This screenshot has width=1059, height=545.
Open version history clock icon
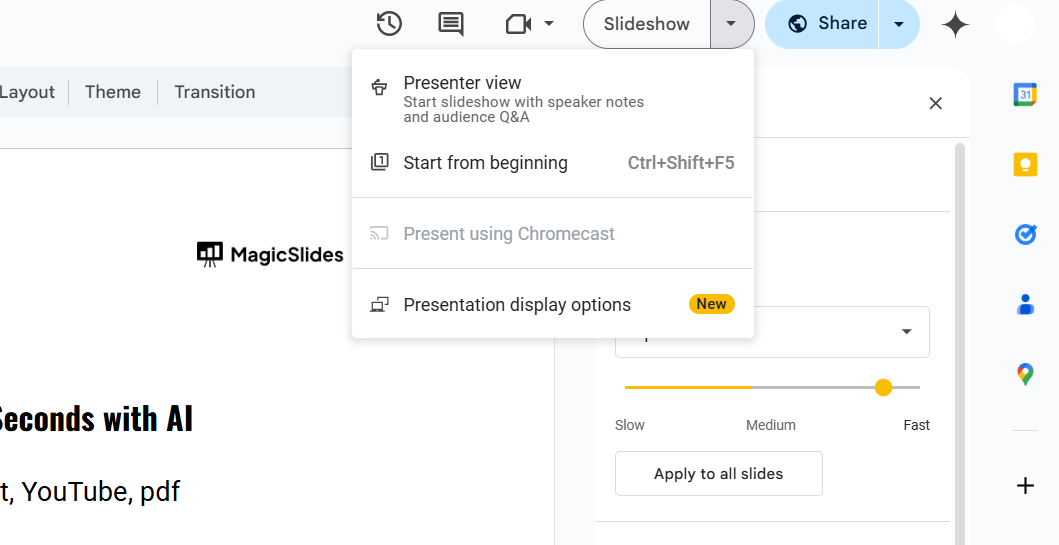389,24
